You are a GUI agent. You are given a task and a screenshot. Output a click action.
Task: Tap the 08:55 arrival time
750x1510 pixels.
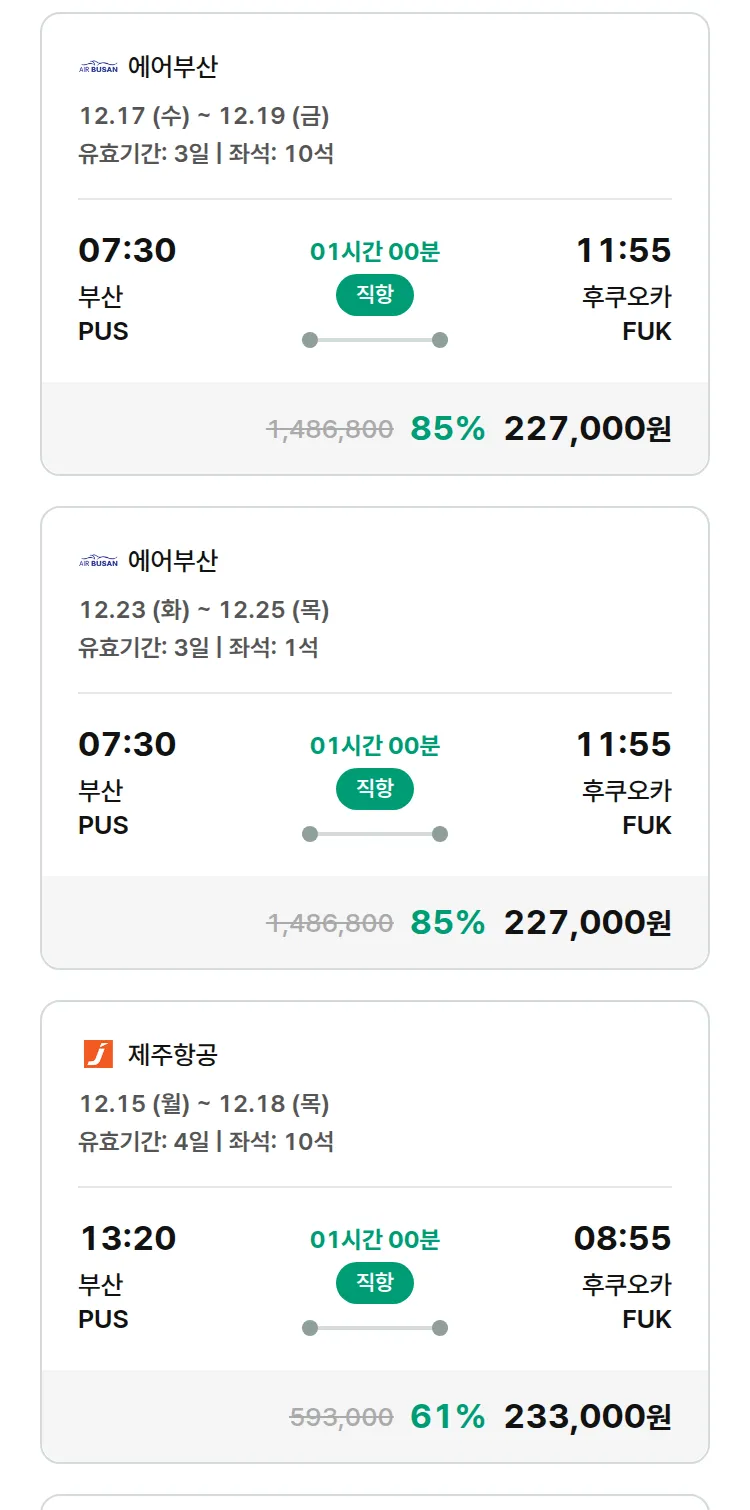pos(622,1238)
